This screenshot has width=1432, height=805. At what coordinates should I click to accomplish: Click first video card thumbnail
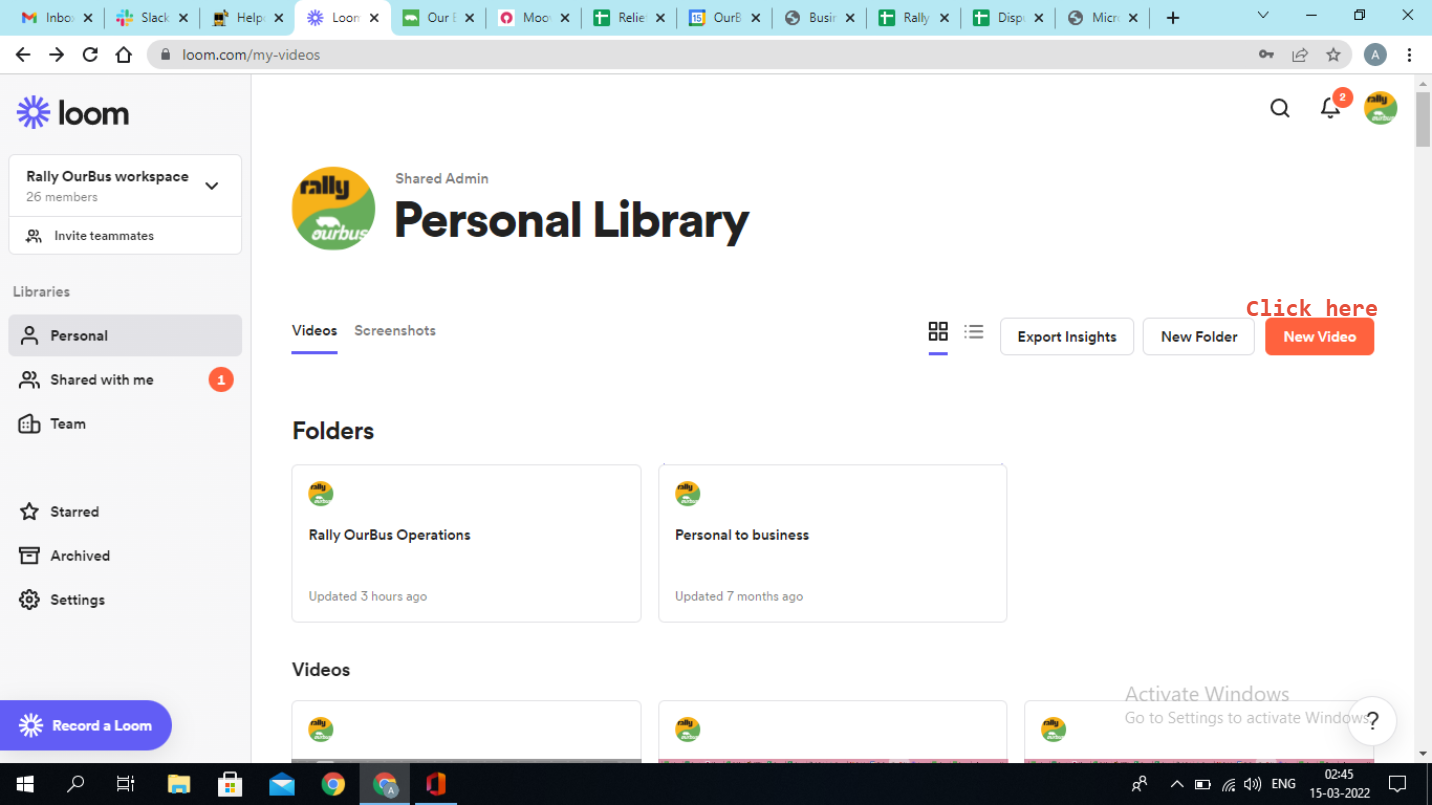(x=466, y=732)
